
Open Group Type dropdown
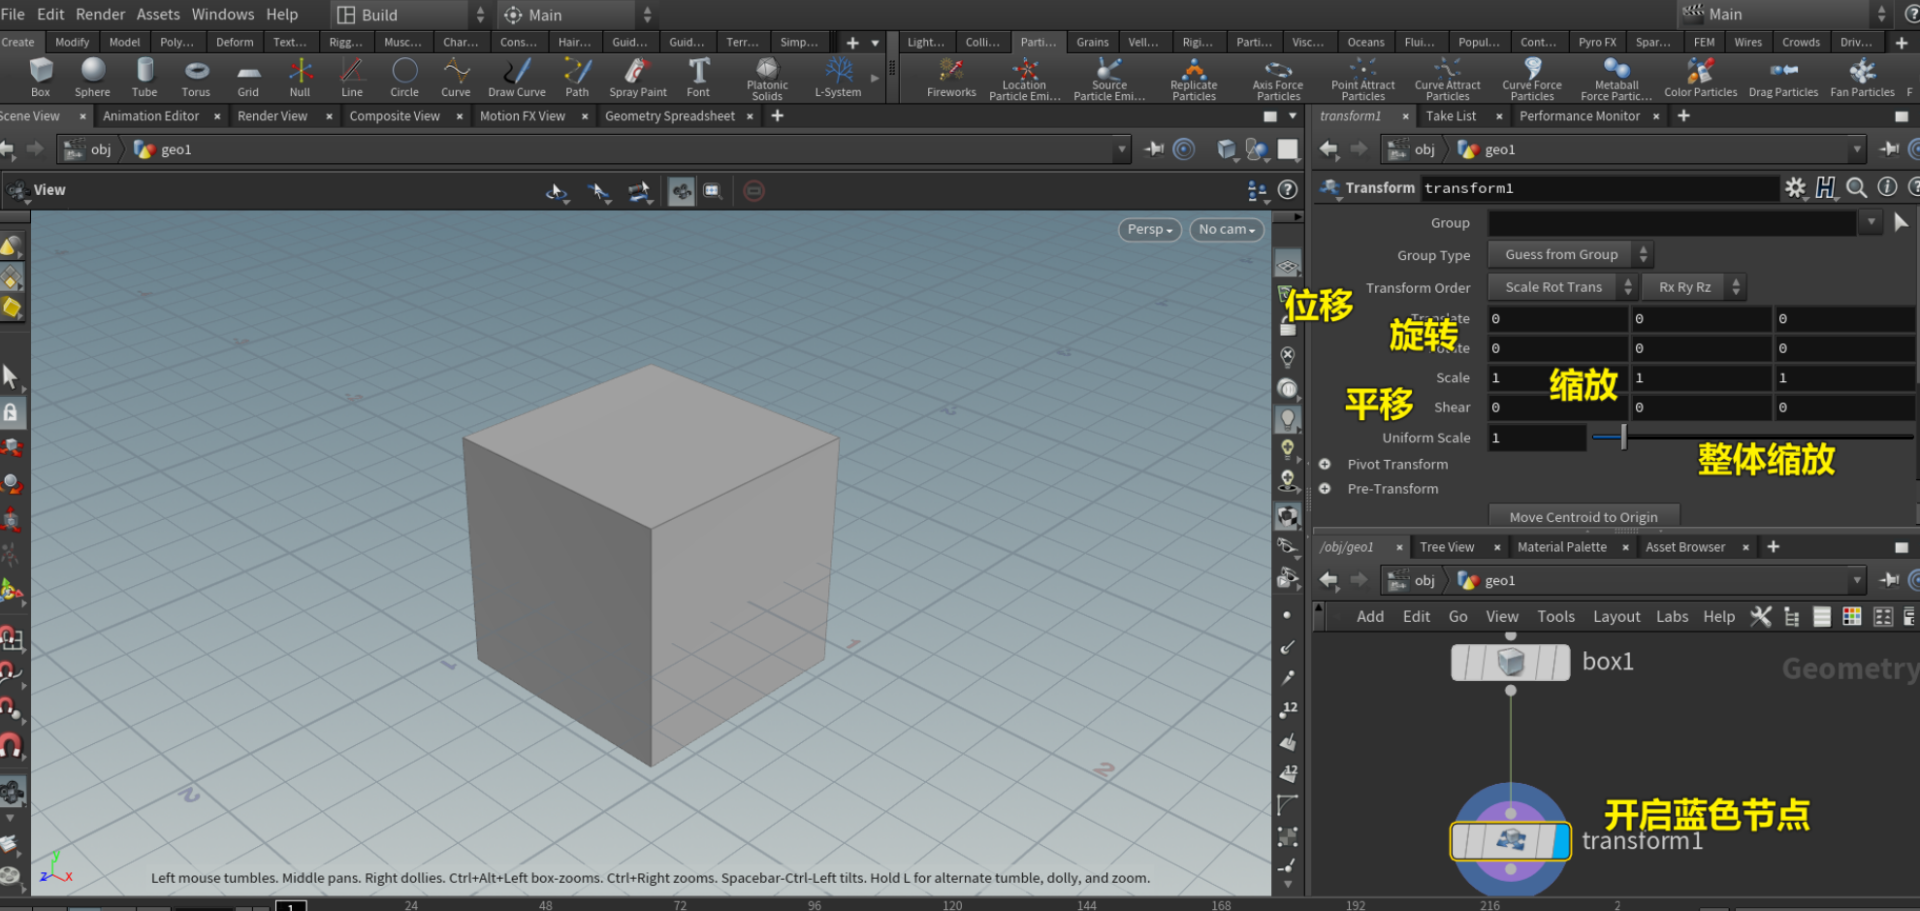(1569, 255)
